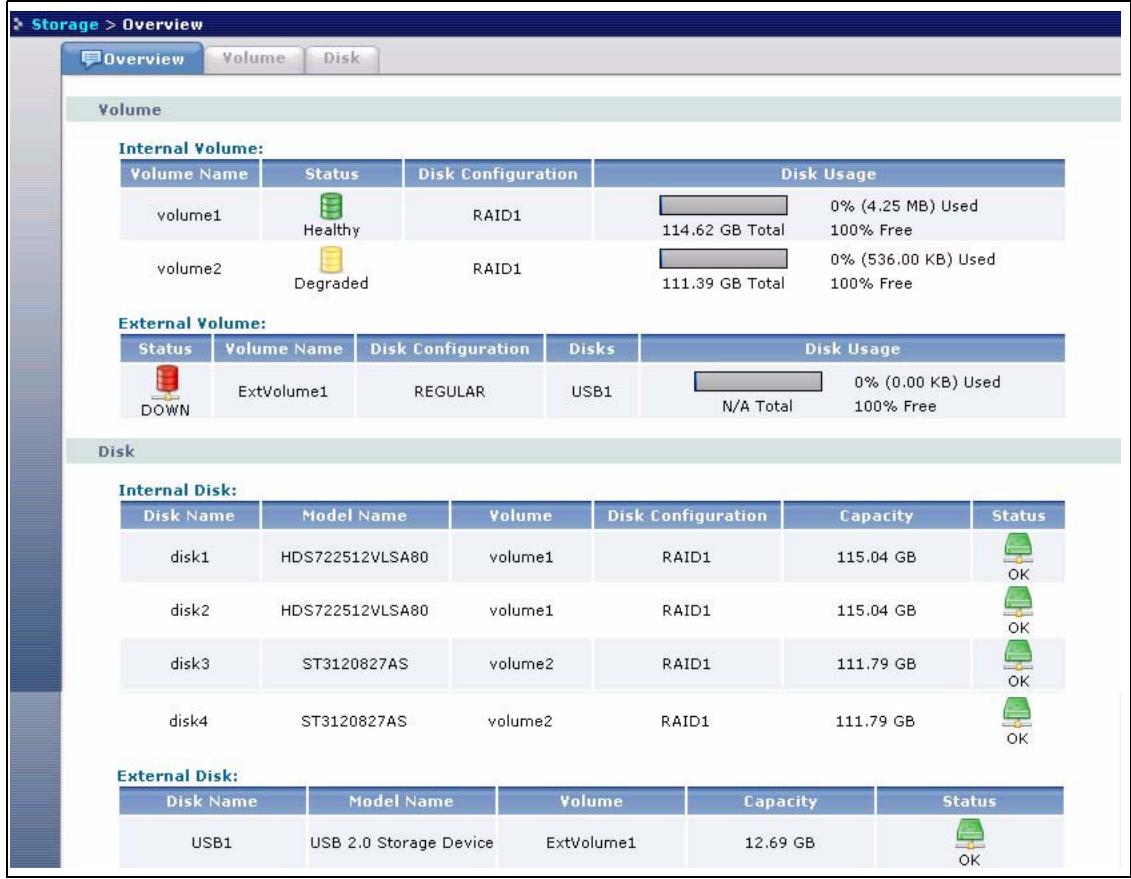Open the Overview tab

[x=132, y=58]
